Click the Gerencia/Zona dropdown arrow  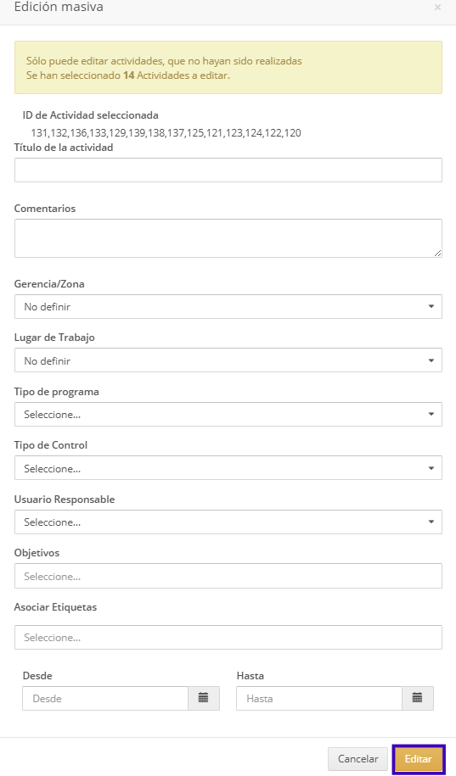click(431, 307)
